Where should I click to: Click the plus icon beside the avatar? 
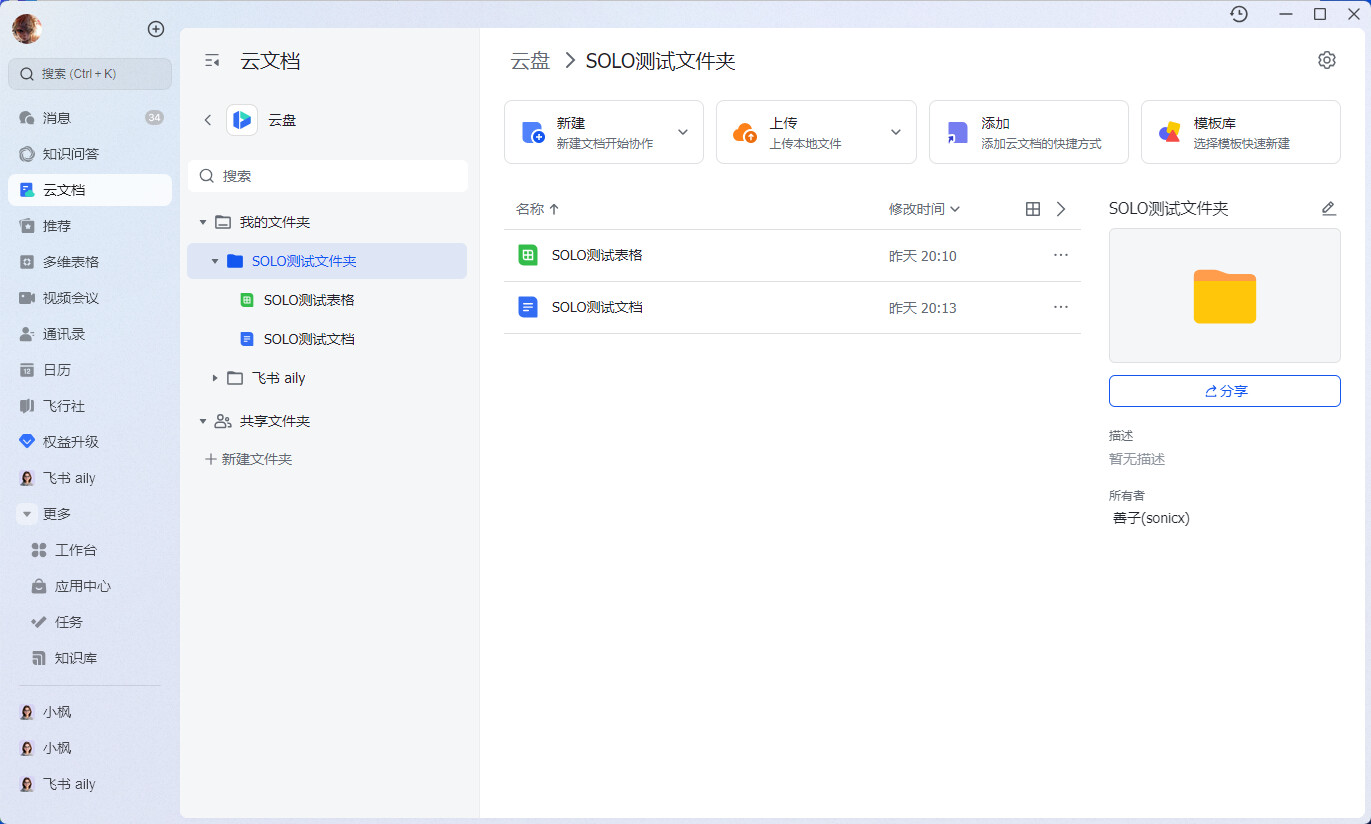coord(156,29)
